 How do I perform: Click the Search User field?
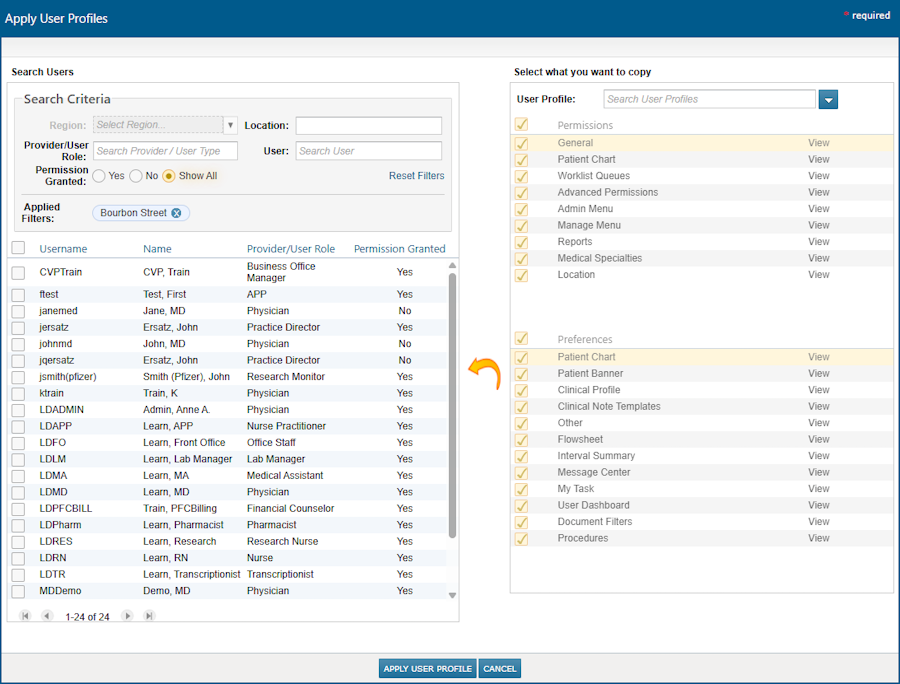point(368,151)
